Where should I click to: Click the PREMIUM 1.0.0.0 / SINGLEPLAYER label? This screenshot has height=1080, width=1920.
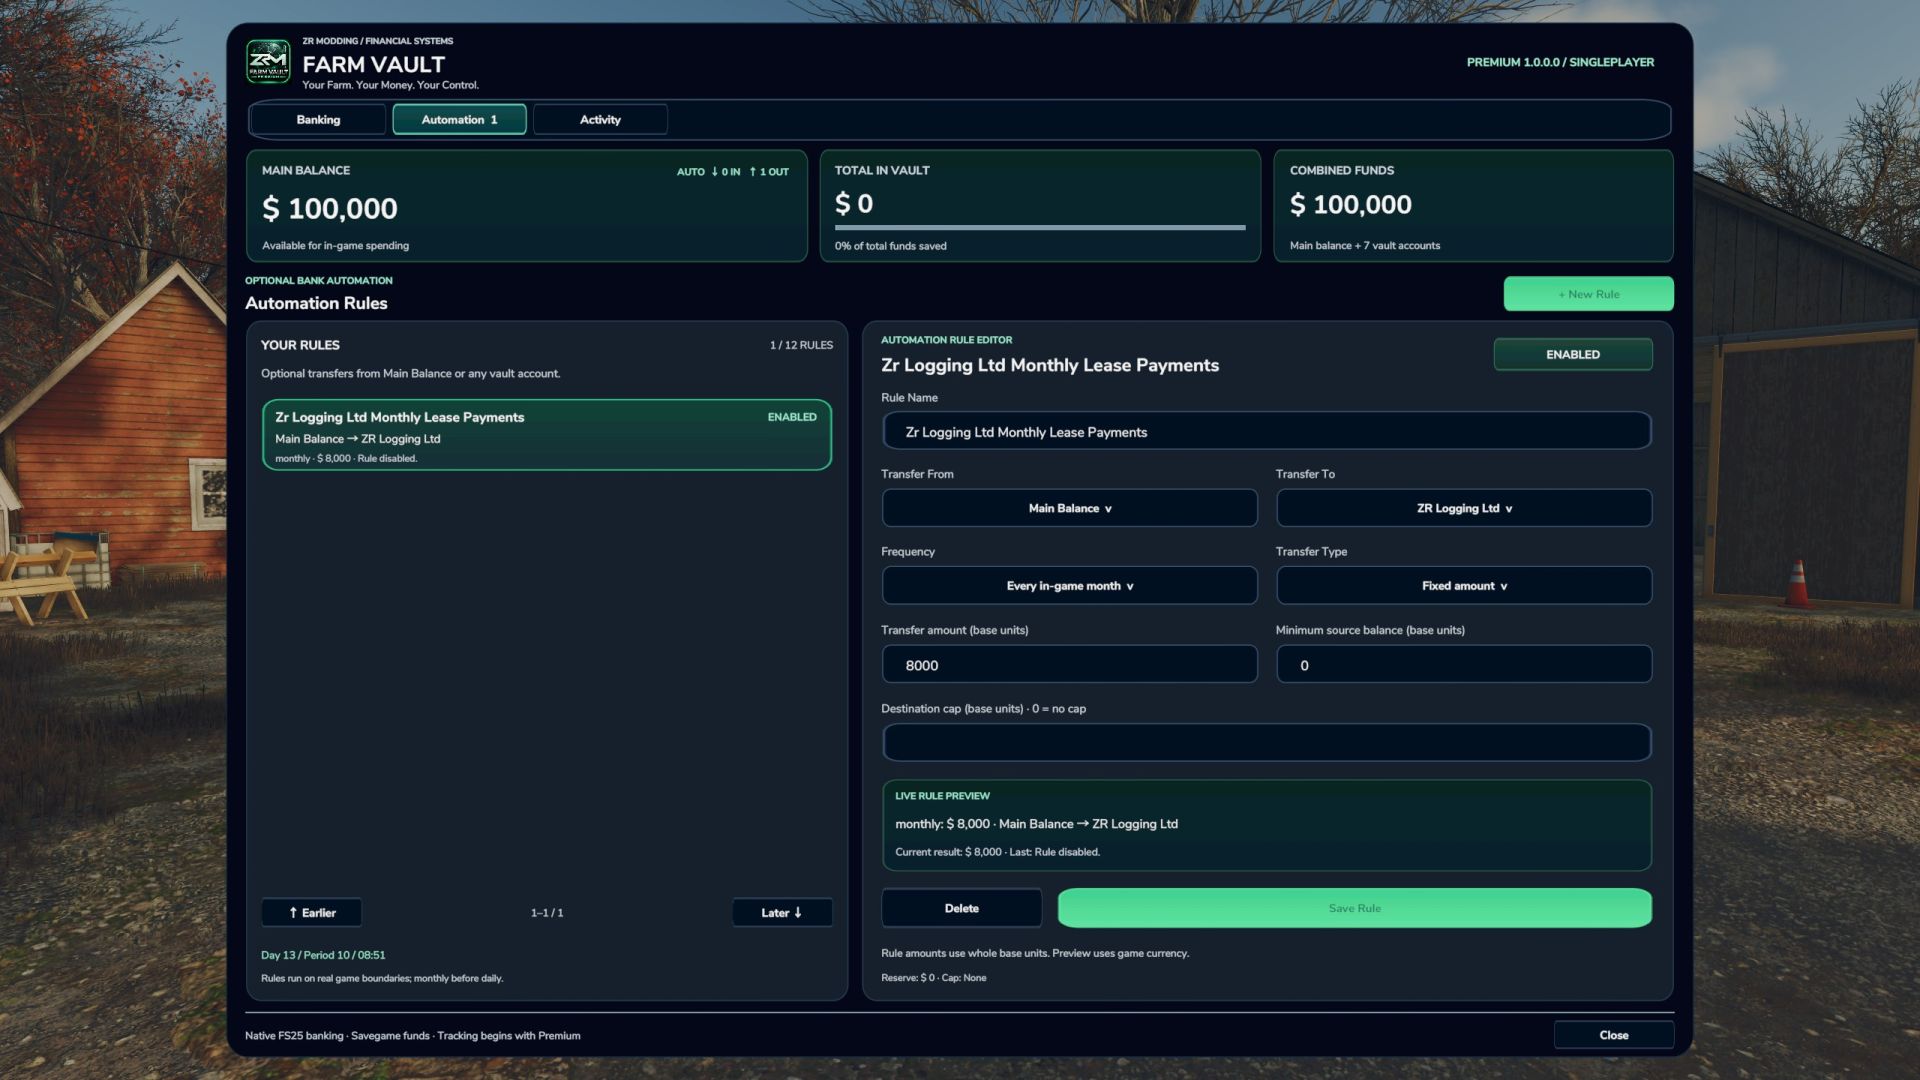pos(1560,62)
